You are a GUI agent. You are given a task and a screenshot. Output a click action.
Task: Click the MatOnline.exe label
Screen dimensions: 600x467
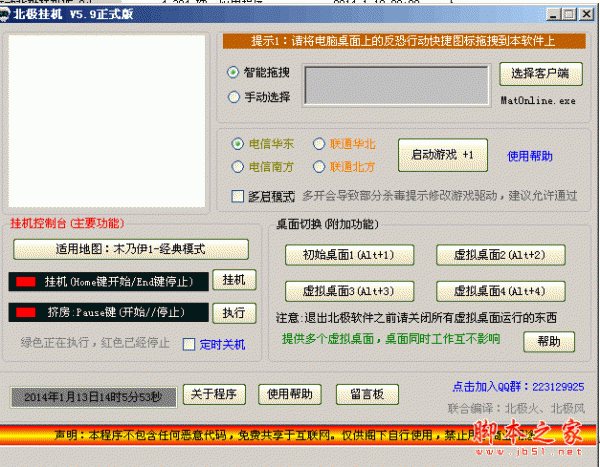coord(538,101)
